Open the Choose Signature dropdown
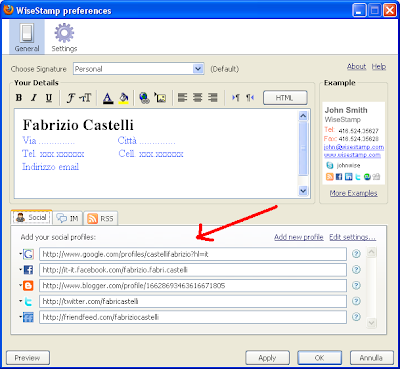Viewport: 400px width, 369px height. (x=139, y=69)
